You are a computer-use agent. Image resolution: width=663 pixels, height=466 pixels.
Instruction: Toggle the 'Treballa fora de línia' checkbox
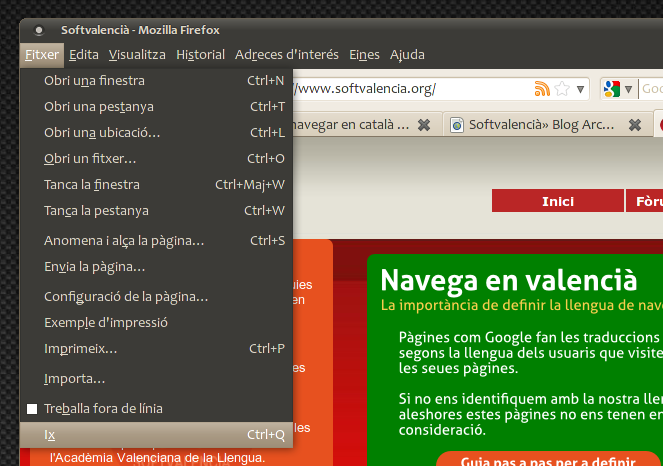(32, 409)
